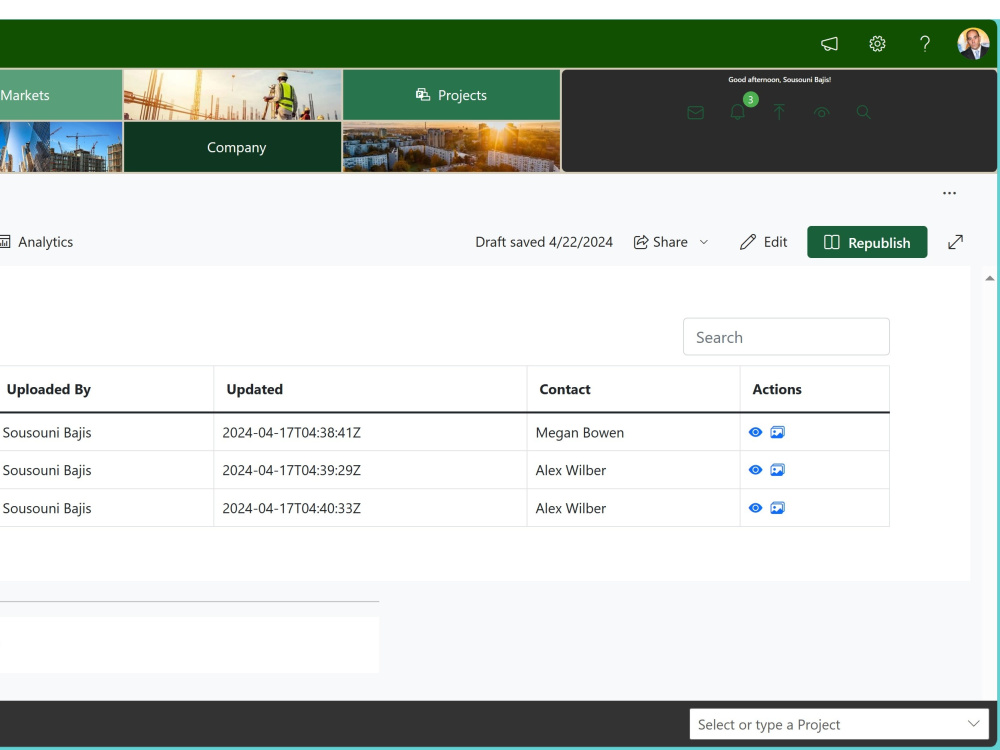This screenshot has width=1000, height=750.
Task: Open the Share dropdown
Action: click(x=671, y=241)
